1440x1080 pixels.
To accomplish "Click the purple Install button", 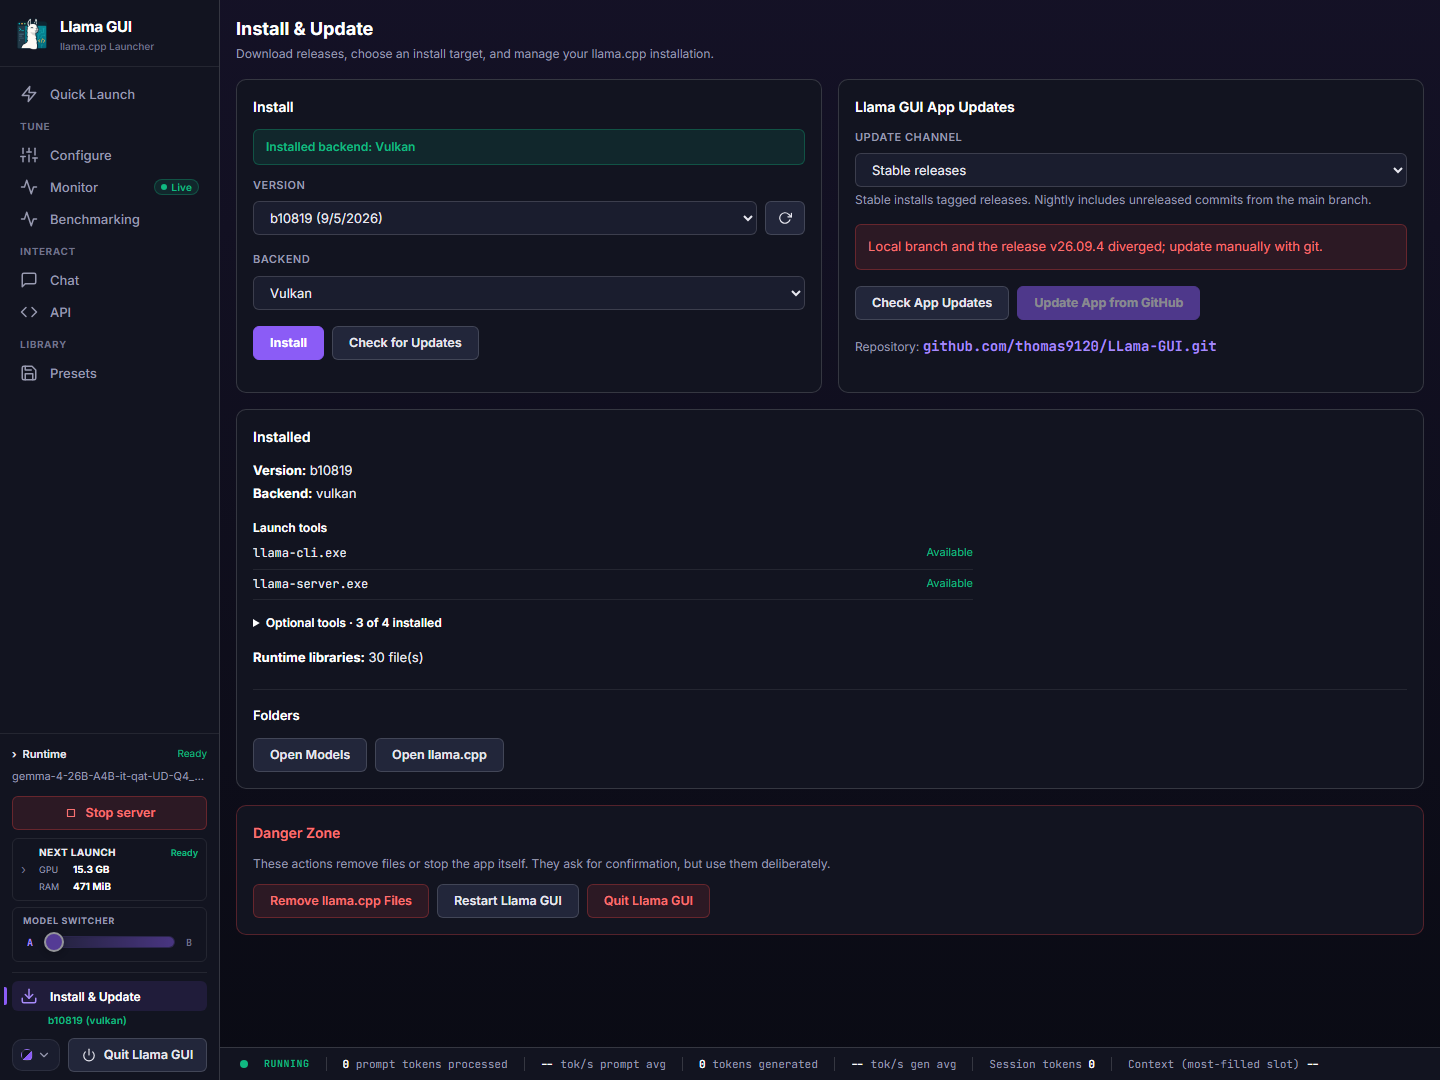I will [288, 343].
